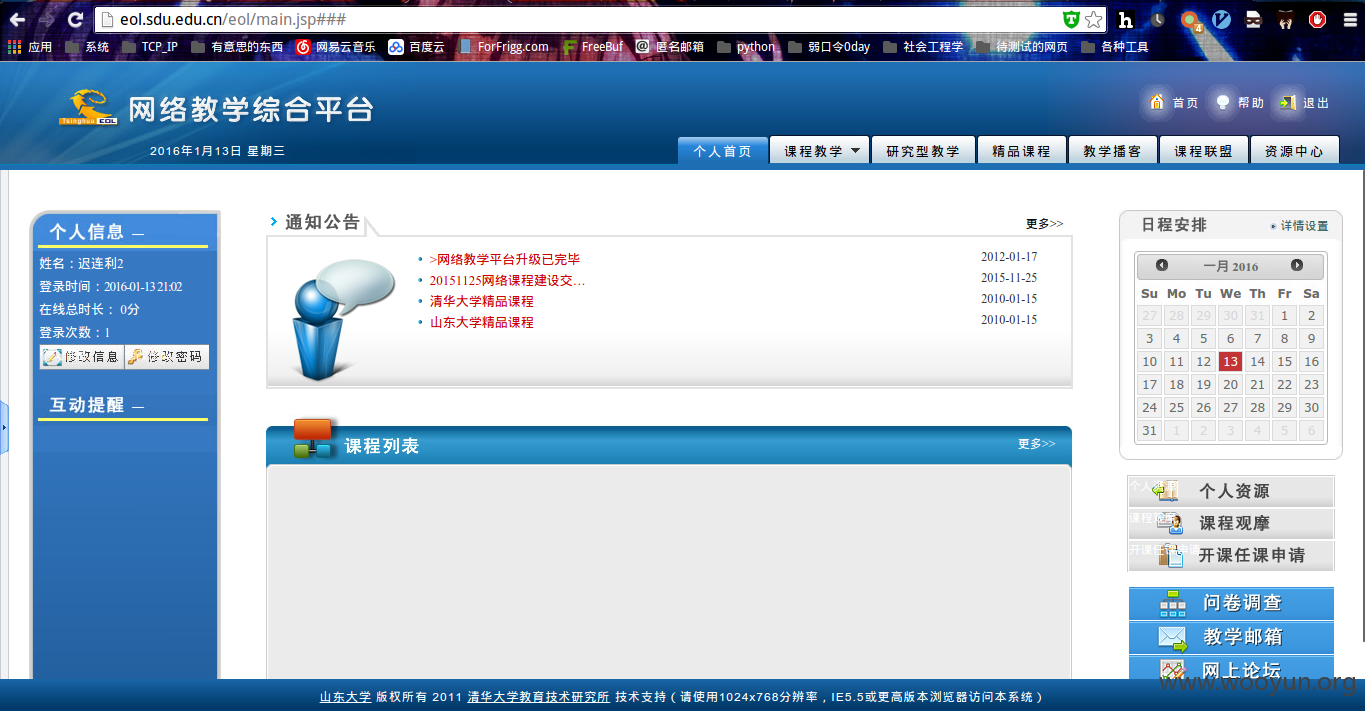This screenshot has height=711, width=1365.
Task: Click the 个人资源 icon button
Action: pos(1231,491)
